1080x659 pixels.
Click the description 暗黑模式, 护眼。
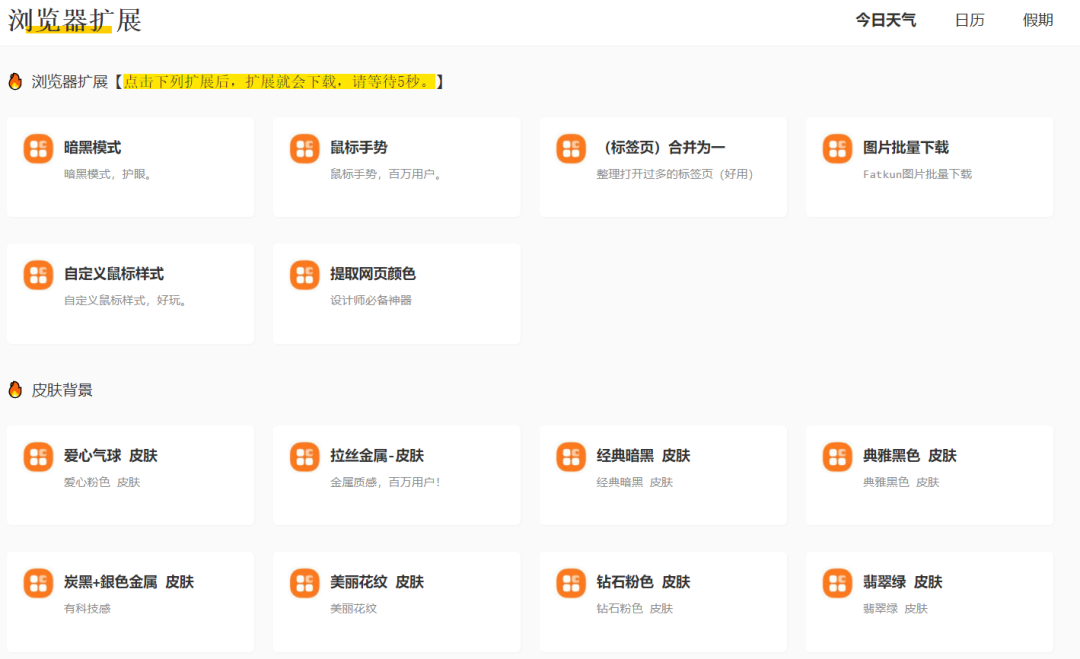click(x=107, y=174)
